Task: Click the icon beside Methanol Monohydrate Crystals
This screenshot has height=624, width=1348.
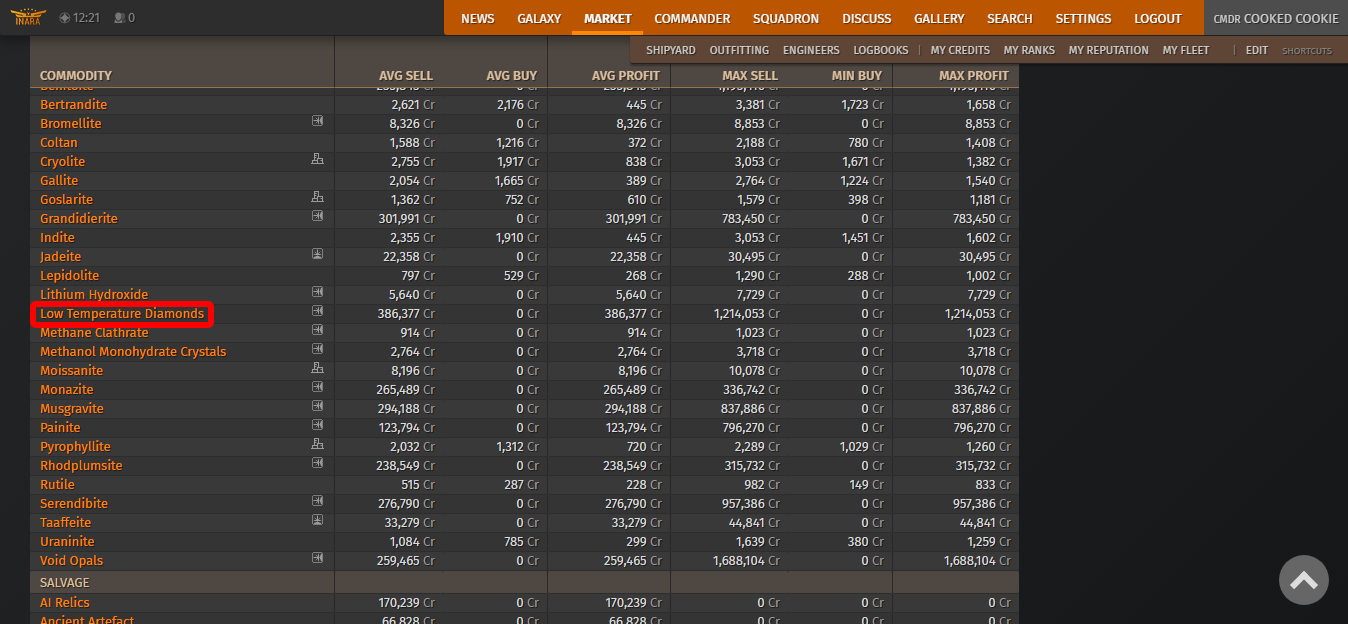Action: pyautogui.click(x=318, y=350)
